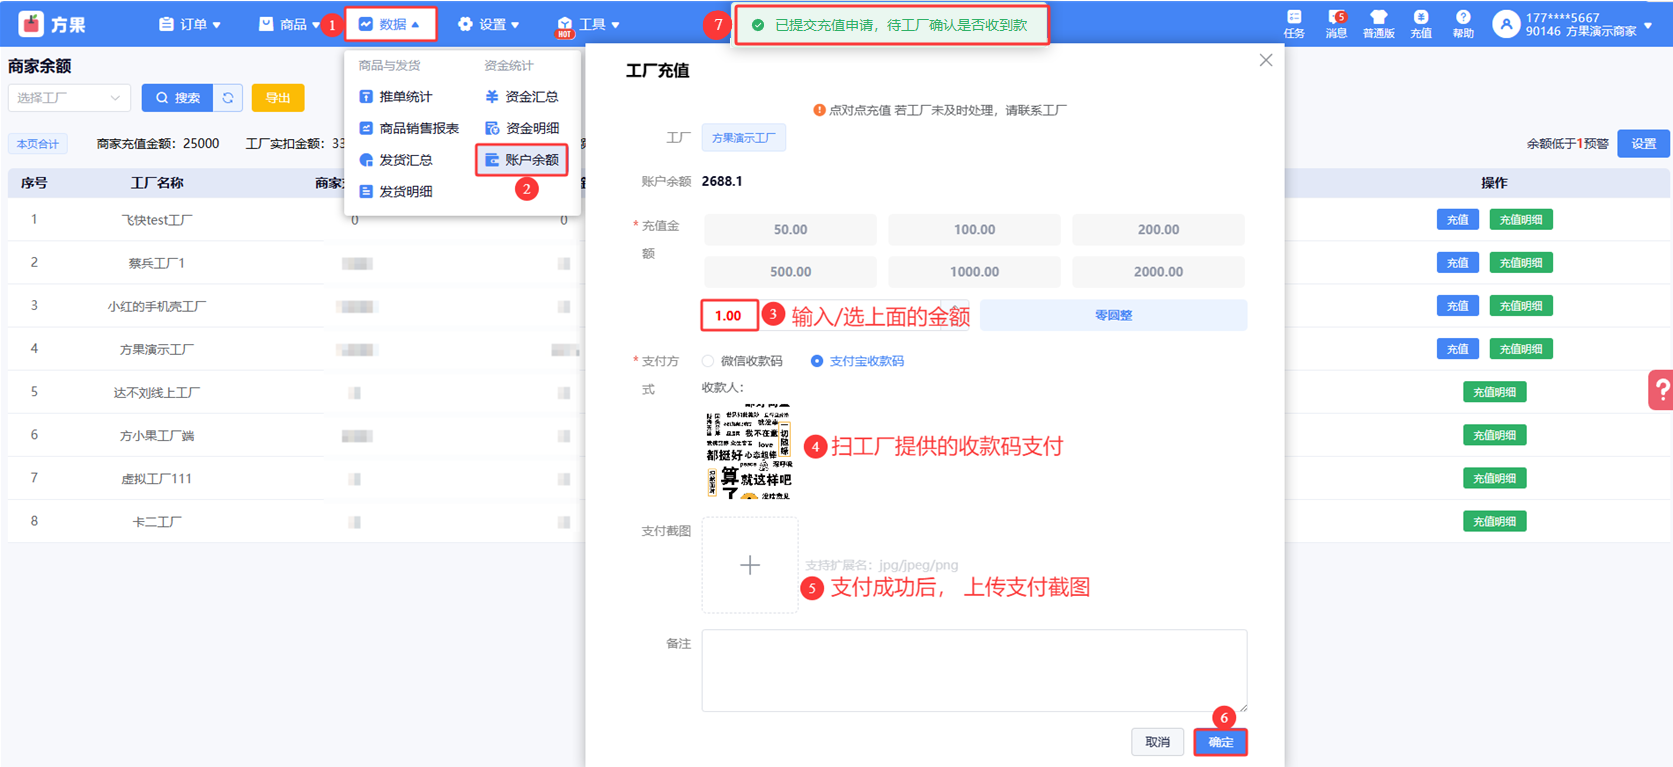Click the 本页合计 tag
Screen dimensions: 1673x767
click(37, 144)
